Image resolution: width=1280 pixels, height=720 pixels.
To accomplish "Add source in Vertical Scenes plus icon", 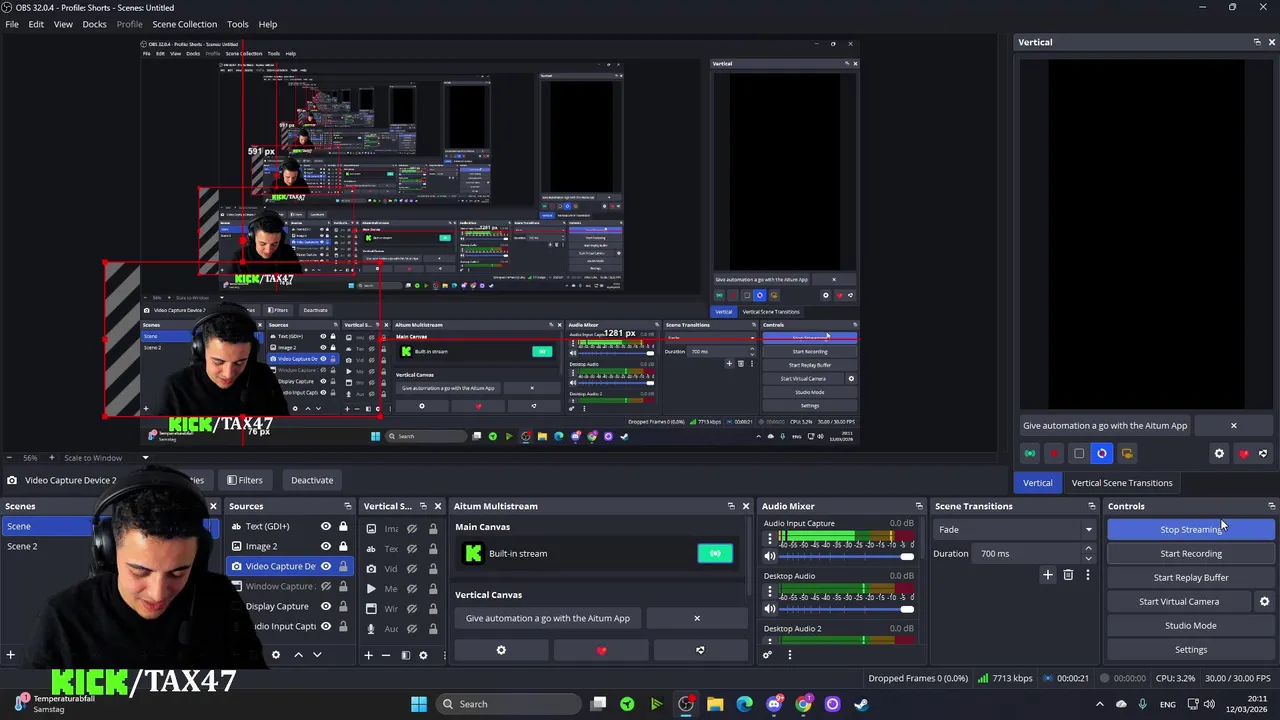I will [x=368, y=655].
